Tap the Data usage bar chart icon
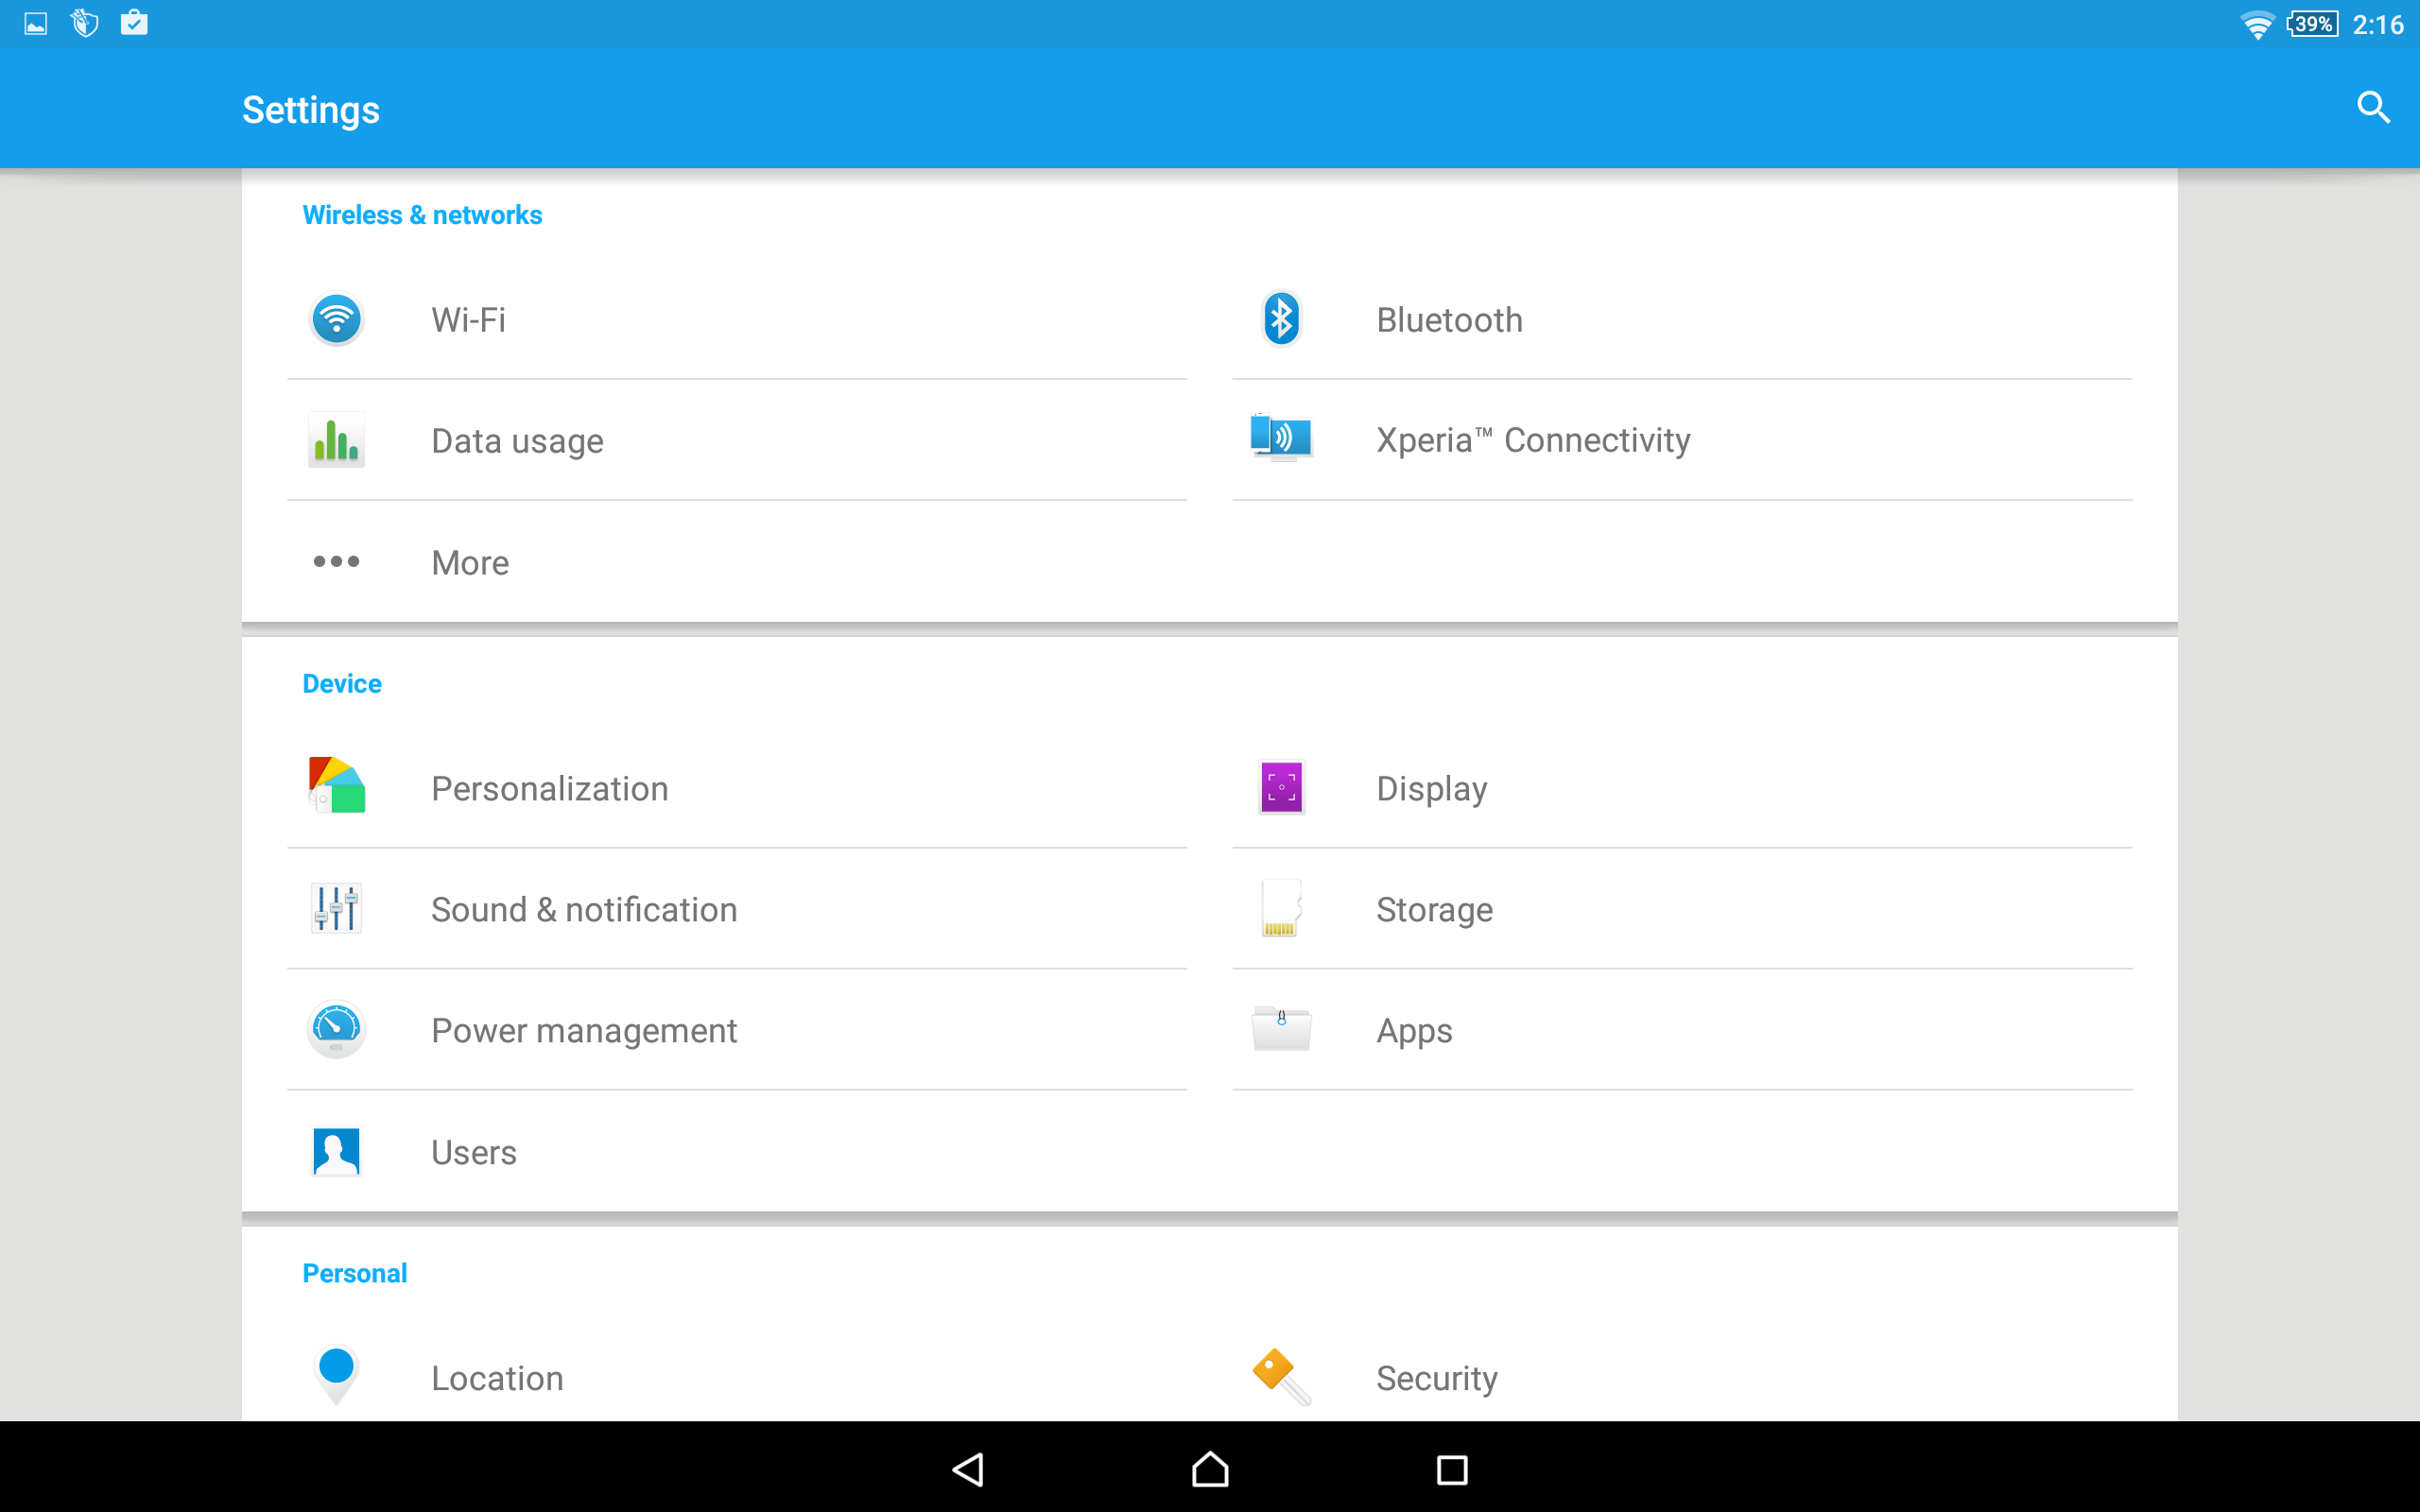This screenshot has height=1512, width=2420. (x=336, y=440)
